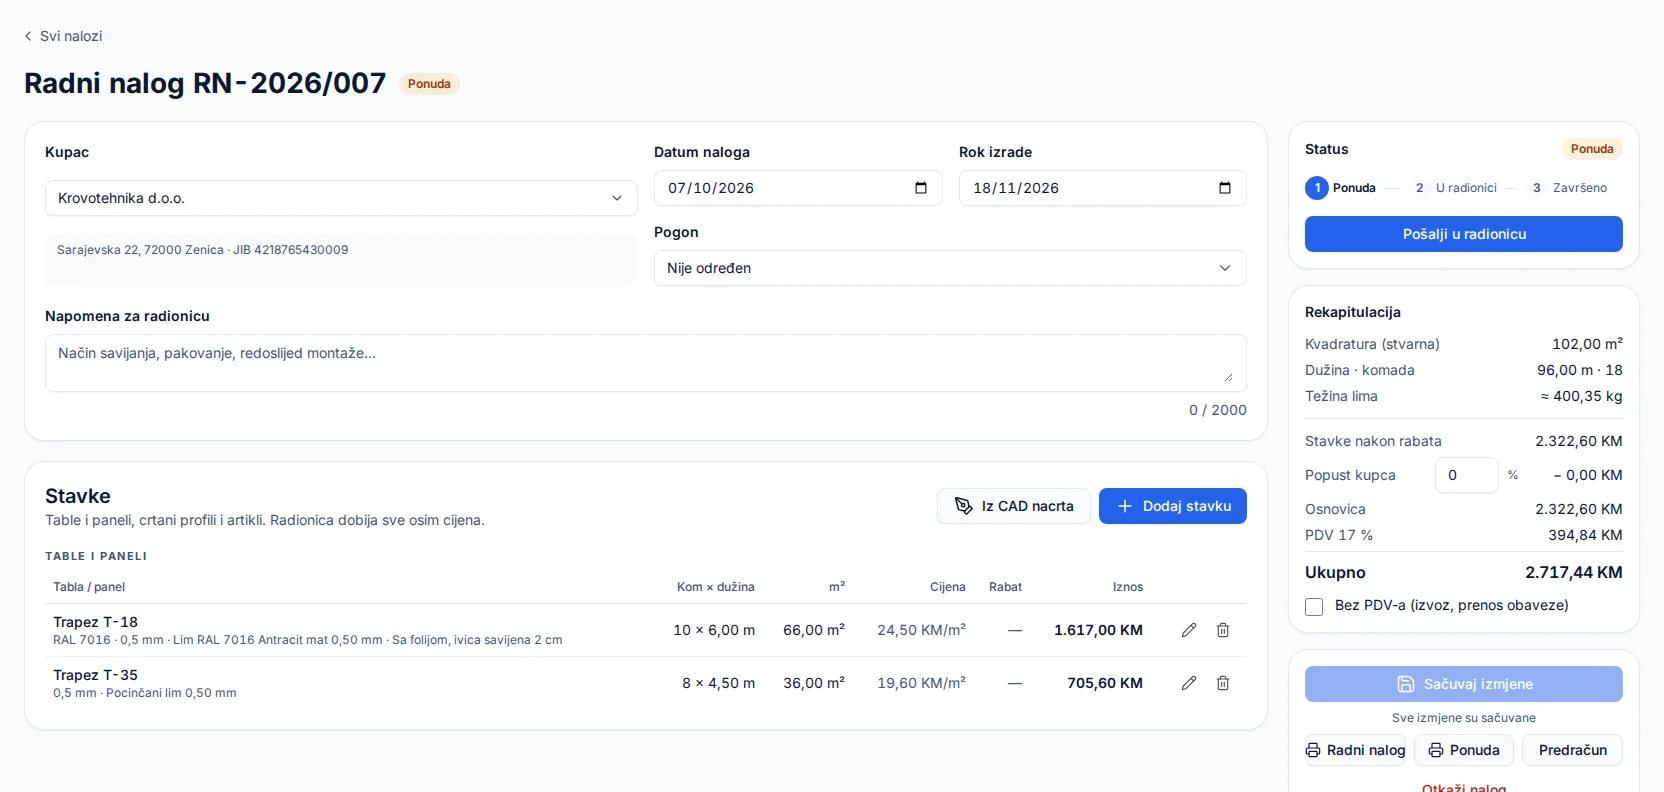Focus the Napomena za radionicu text area
This screenshot has height=792, width=1664.
[x=646, y=363]
